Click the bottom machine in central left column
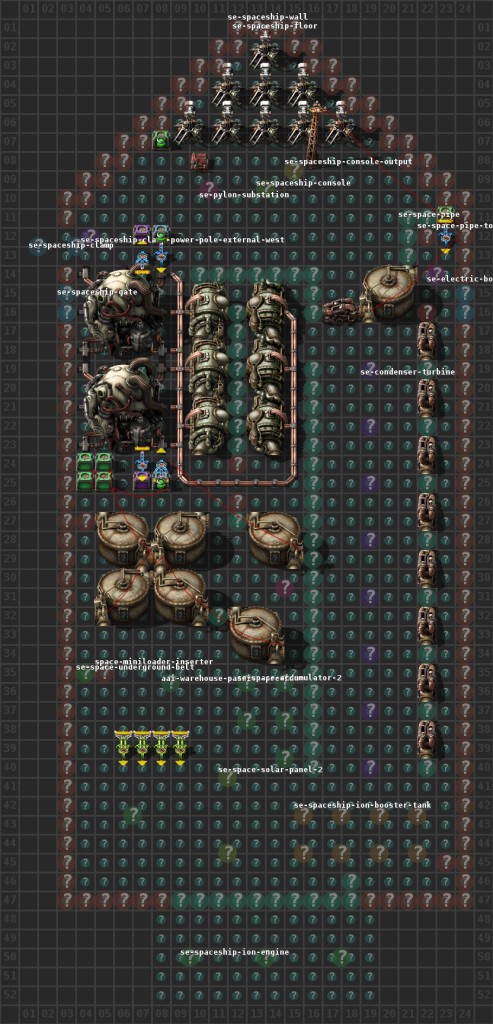The height and width of the screenshot is (1024, 493). point(208,427)
